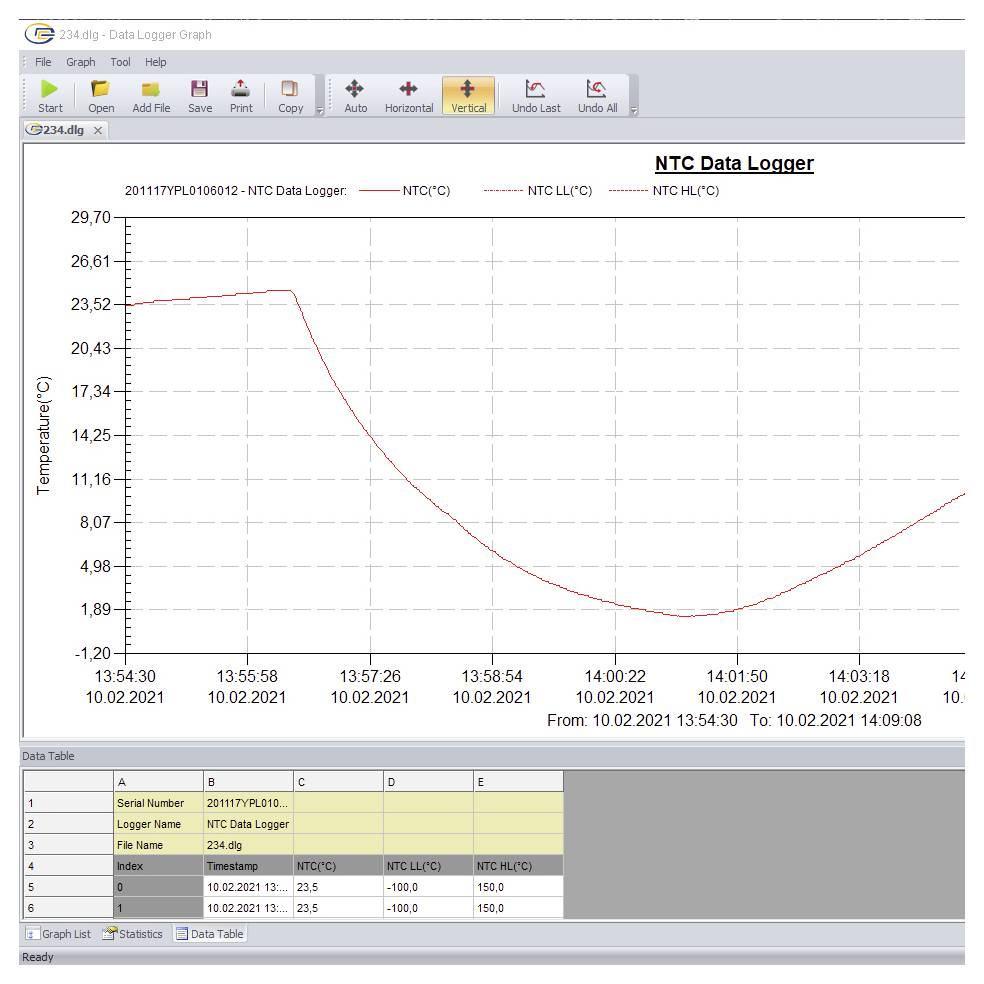The width and height of the screenshot is (984, 984).
Task: Click the NTC(°C) legend entry
Action: pos(405,191)
